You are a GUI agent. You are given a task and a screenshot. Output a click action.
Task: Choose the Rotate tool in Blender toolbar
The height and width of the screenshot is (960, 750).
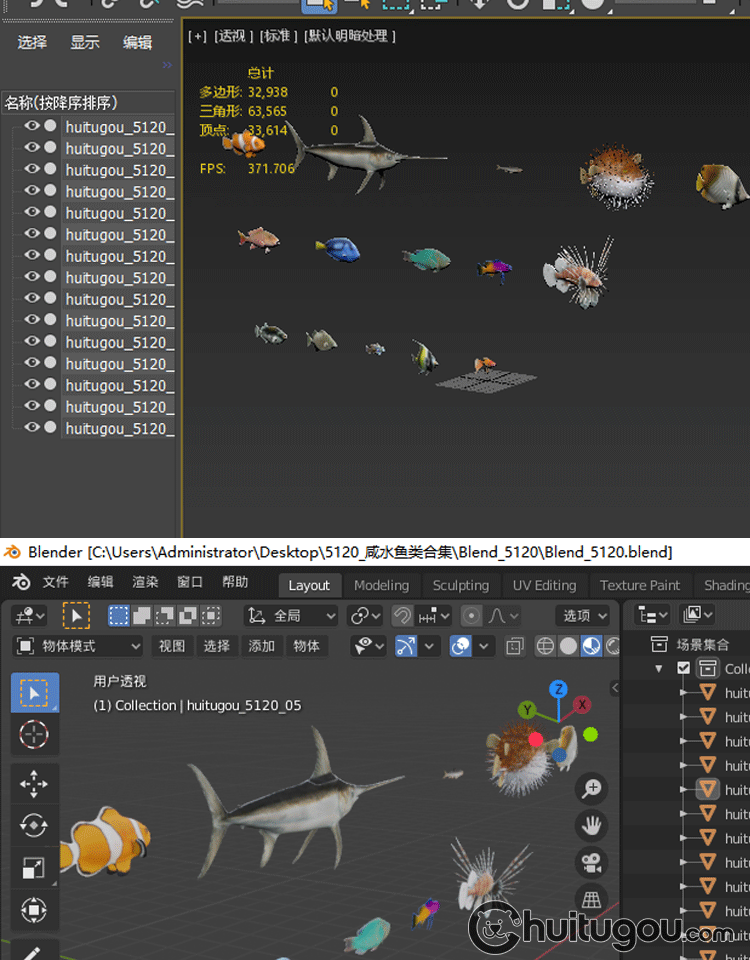(x=34, y=825)
